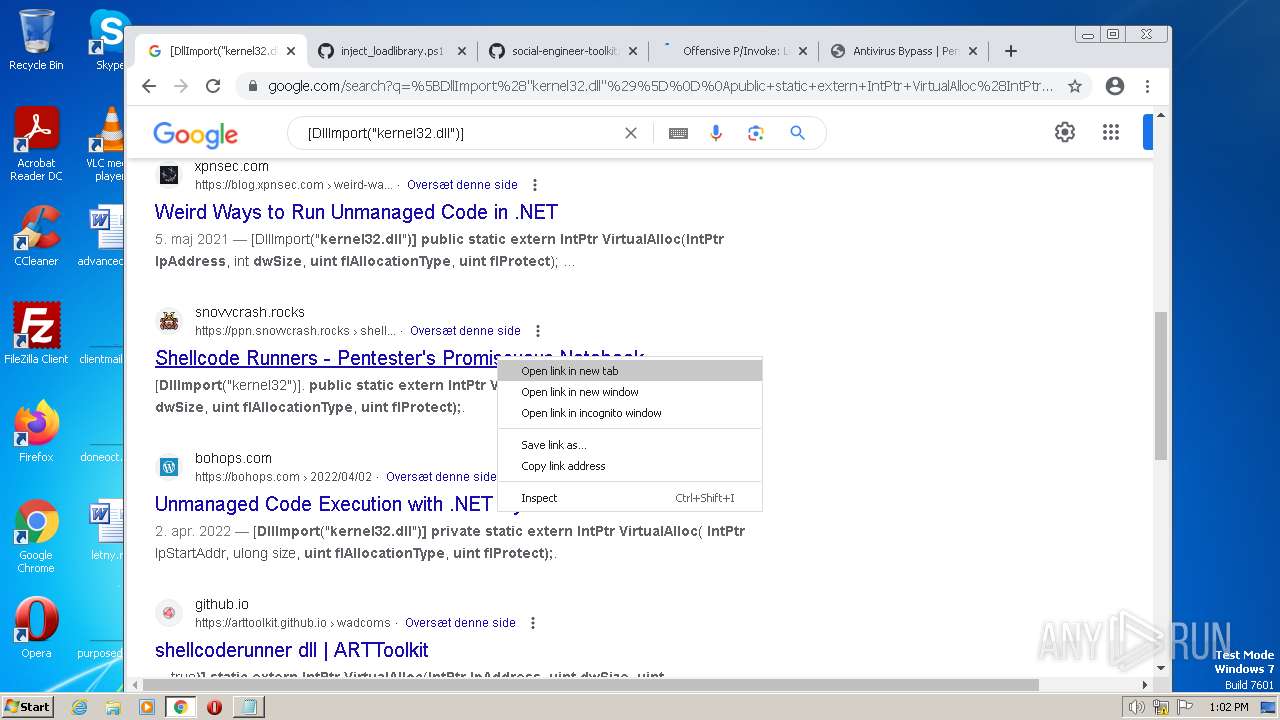1280x720 pixels.
Task: Open Google quick settings gear
Action: coord(1065,132)
